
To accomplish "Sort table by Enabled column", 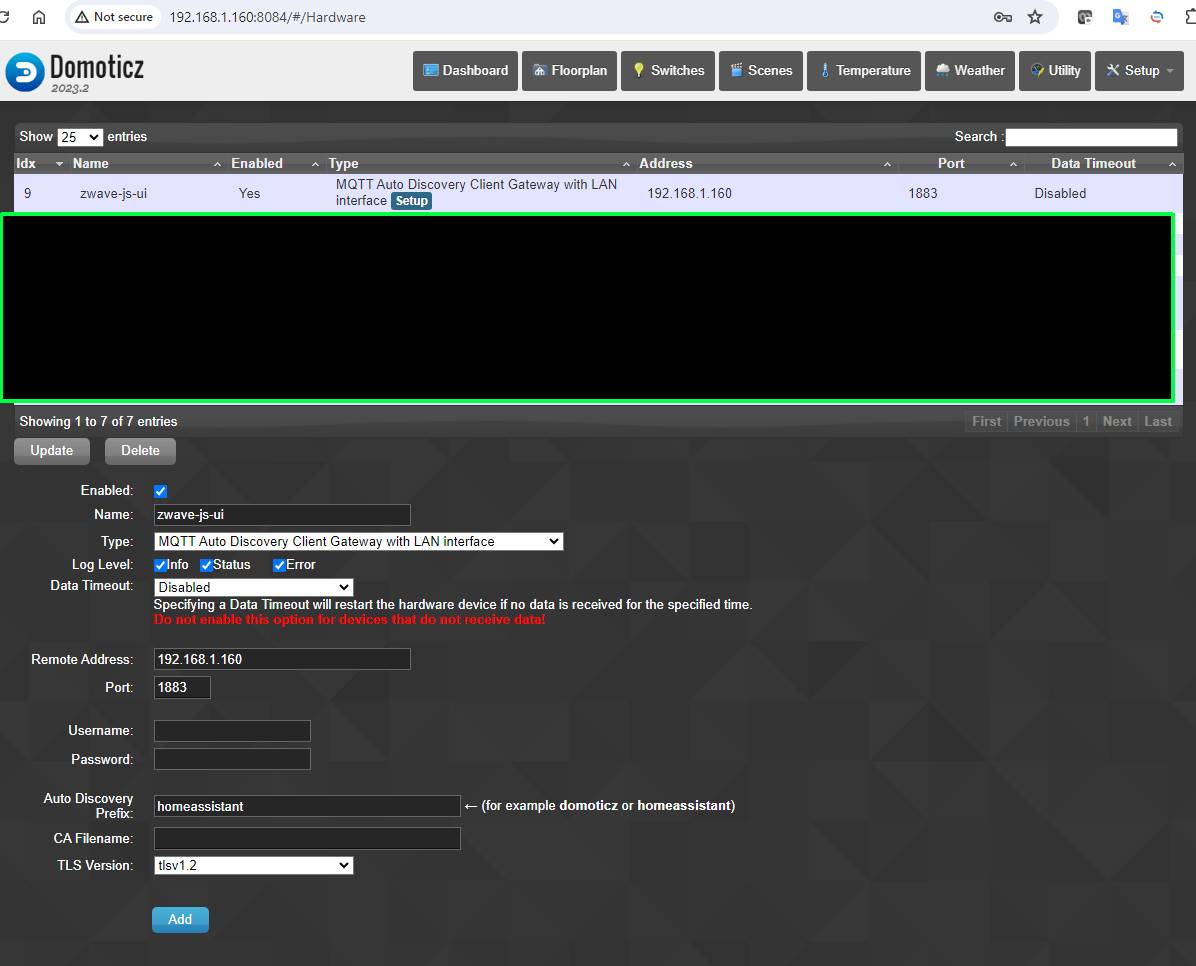I will pyautogui.click(x=275, y=163).
